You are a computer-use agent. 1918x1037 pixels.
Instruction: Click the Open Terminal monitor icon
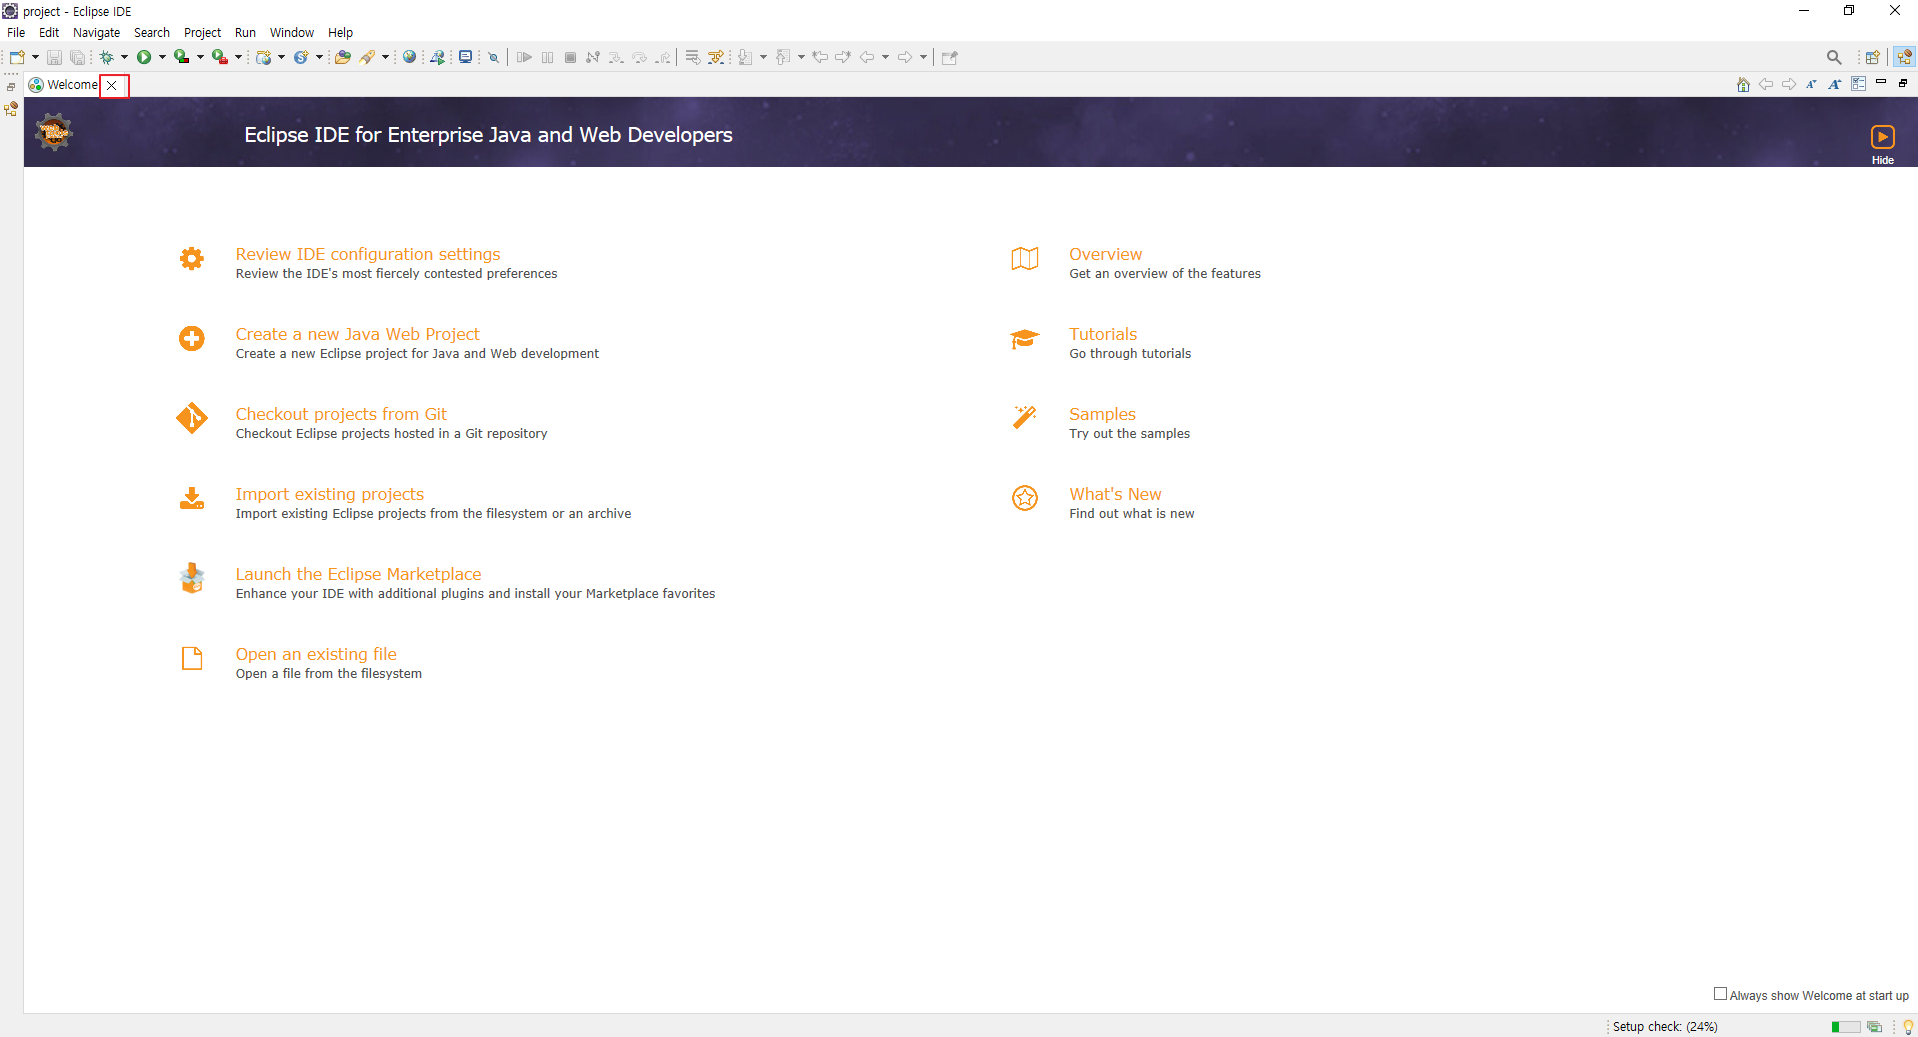coord(465,57)
